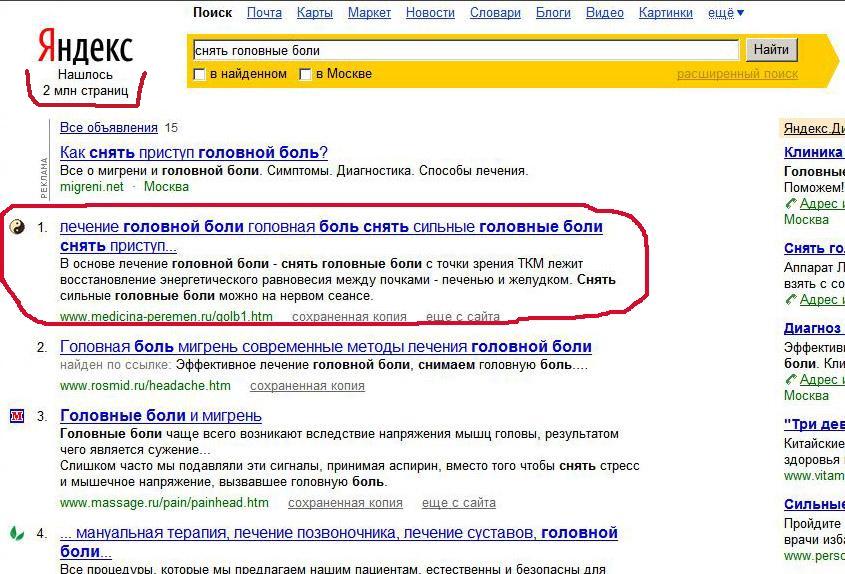This screenshot has height=574, width=845.
Task: Open sidebar ad 'Сильные'
Action: point(814,504)
